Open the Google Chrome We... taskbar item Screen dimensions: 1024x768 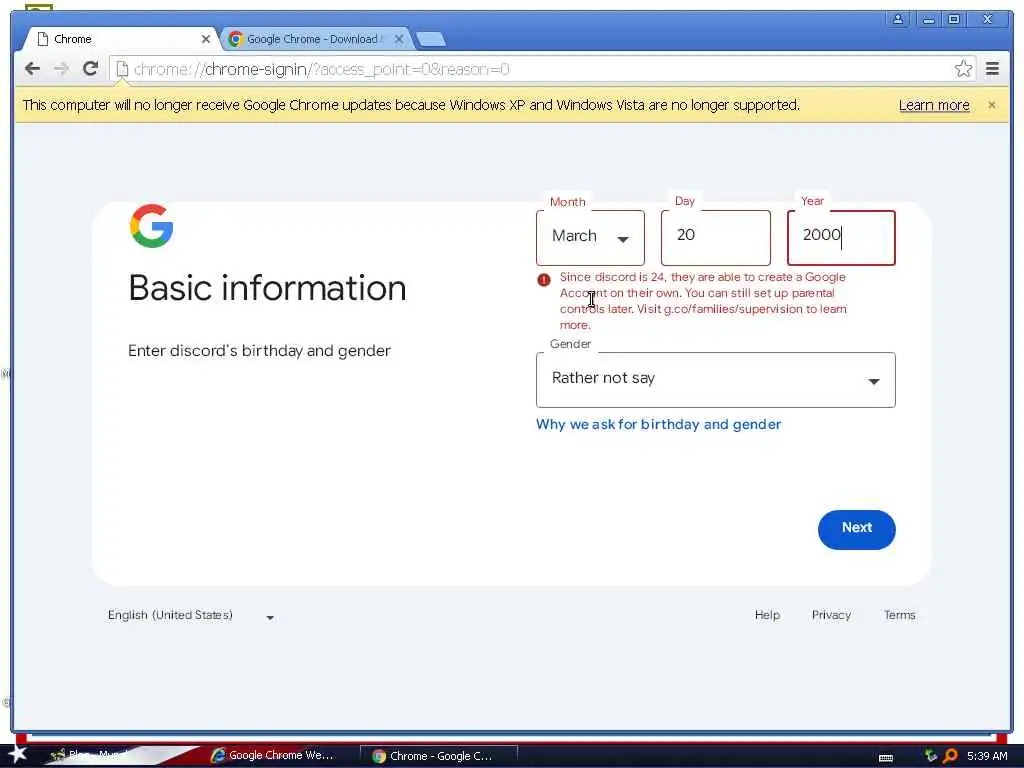point(272,755)
